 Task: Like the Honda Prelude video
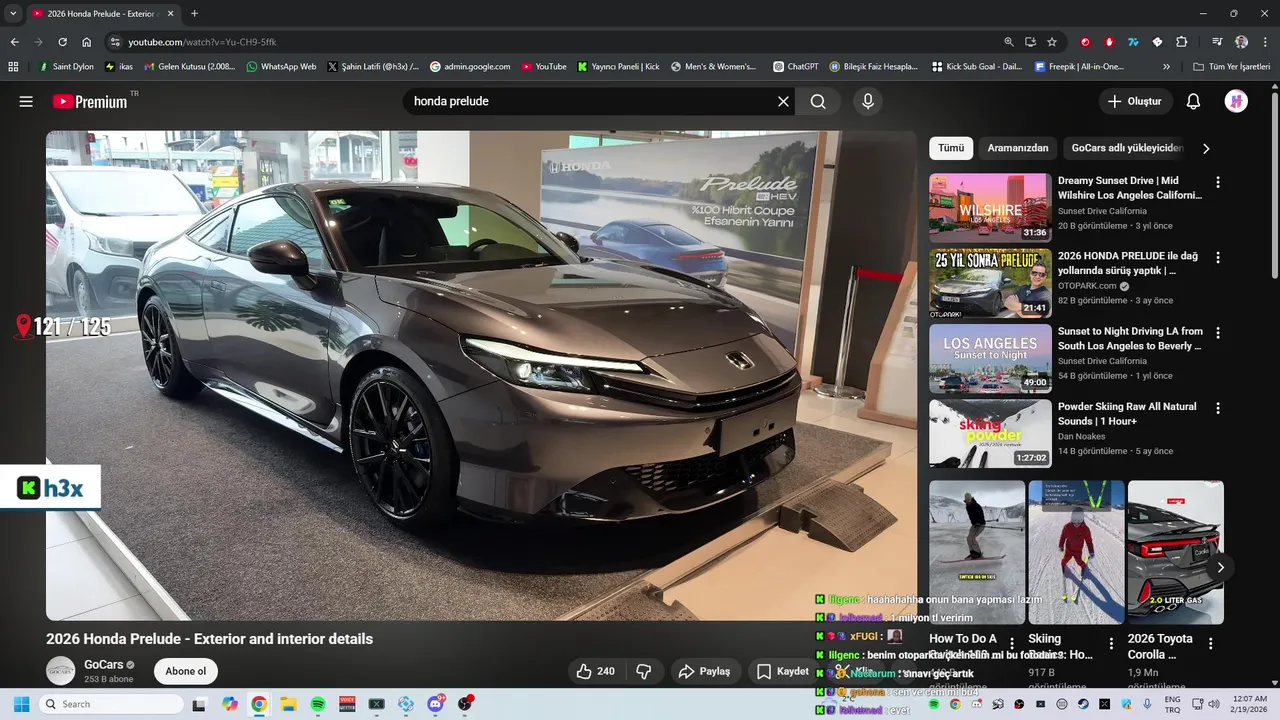coord(596,671)
